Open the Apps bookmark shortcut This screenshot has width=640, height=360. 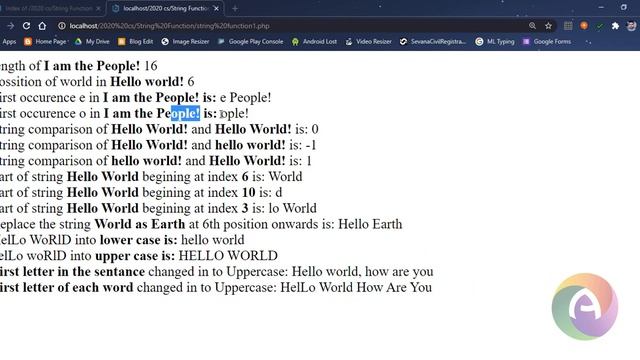click(8, 42)
